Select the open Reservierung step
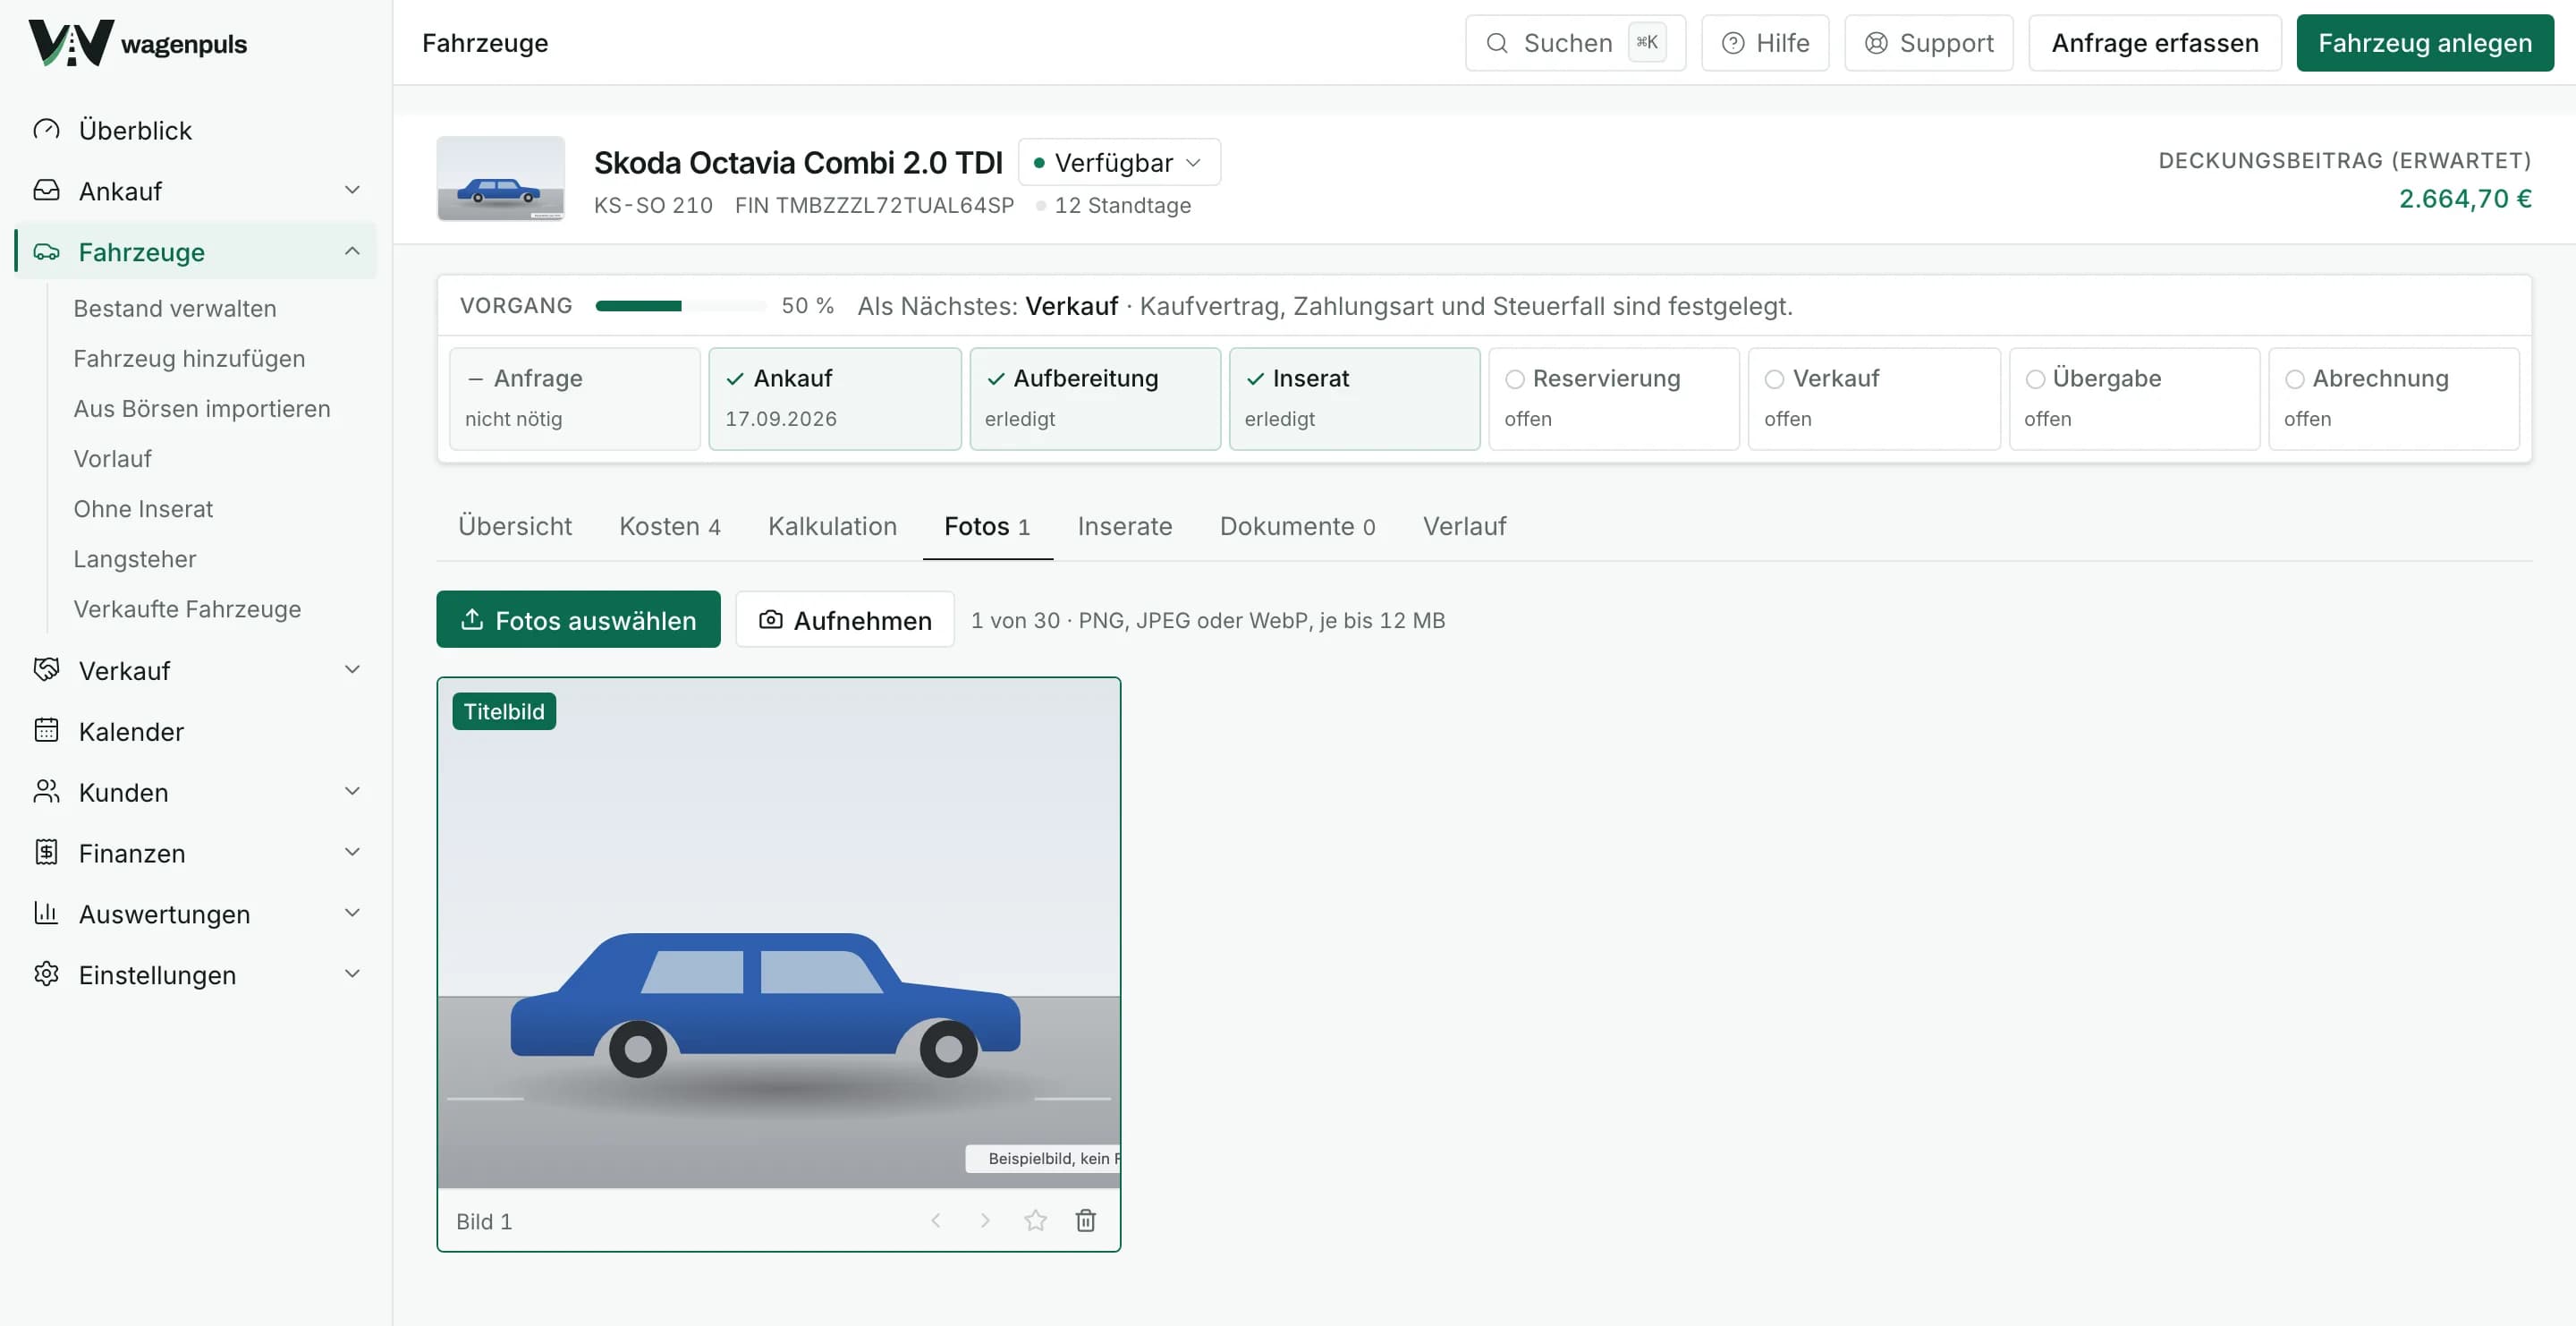The width and height of the screenshot is (2576, 1326). click(x=1614, y=399)
